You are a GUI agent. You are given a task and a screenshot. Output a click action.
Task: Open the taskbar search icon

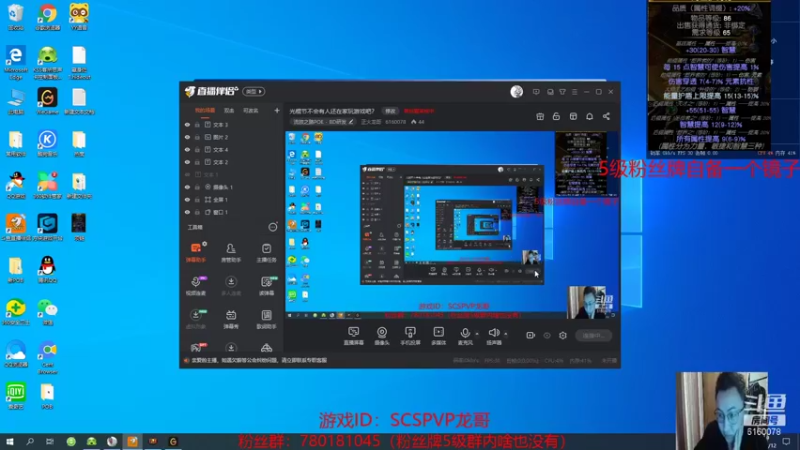pos(30,441)
